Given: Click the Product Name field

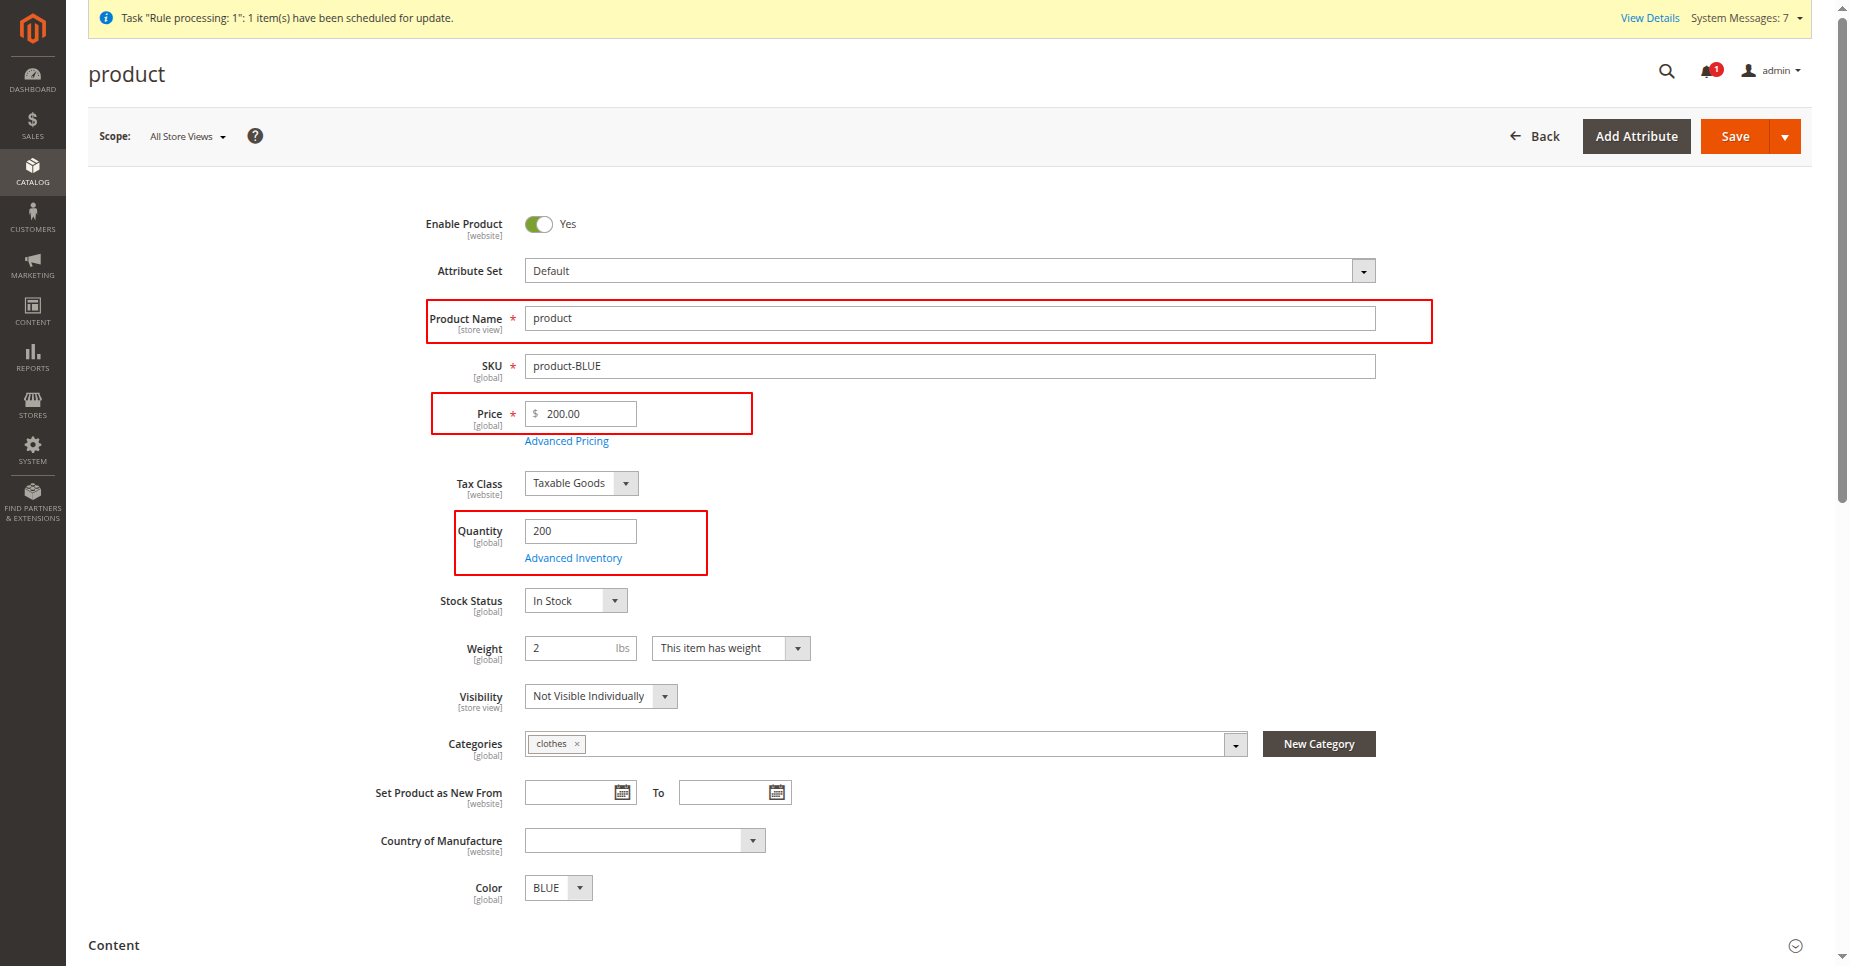Looking at the screenshot, I should click(x=950, y=319).
